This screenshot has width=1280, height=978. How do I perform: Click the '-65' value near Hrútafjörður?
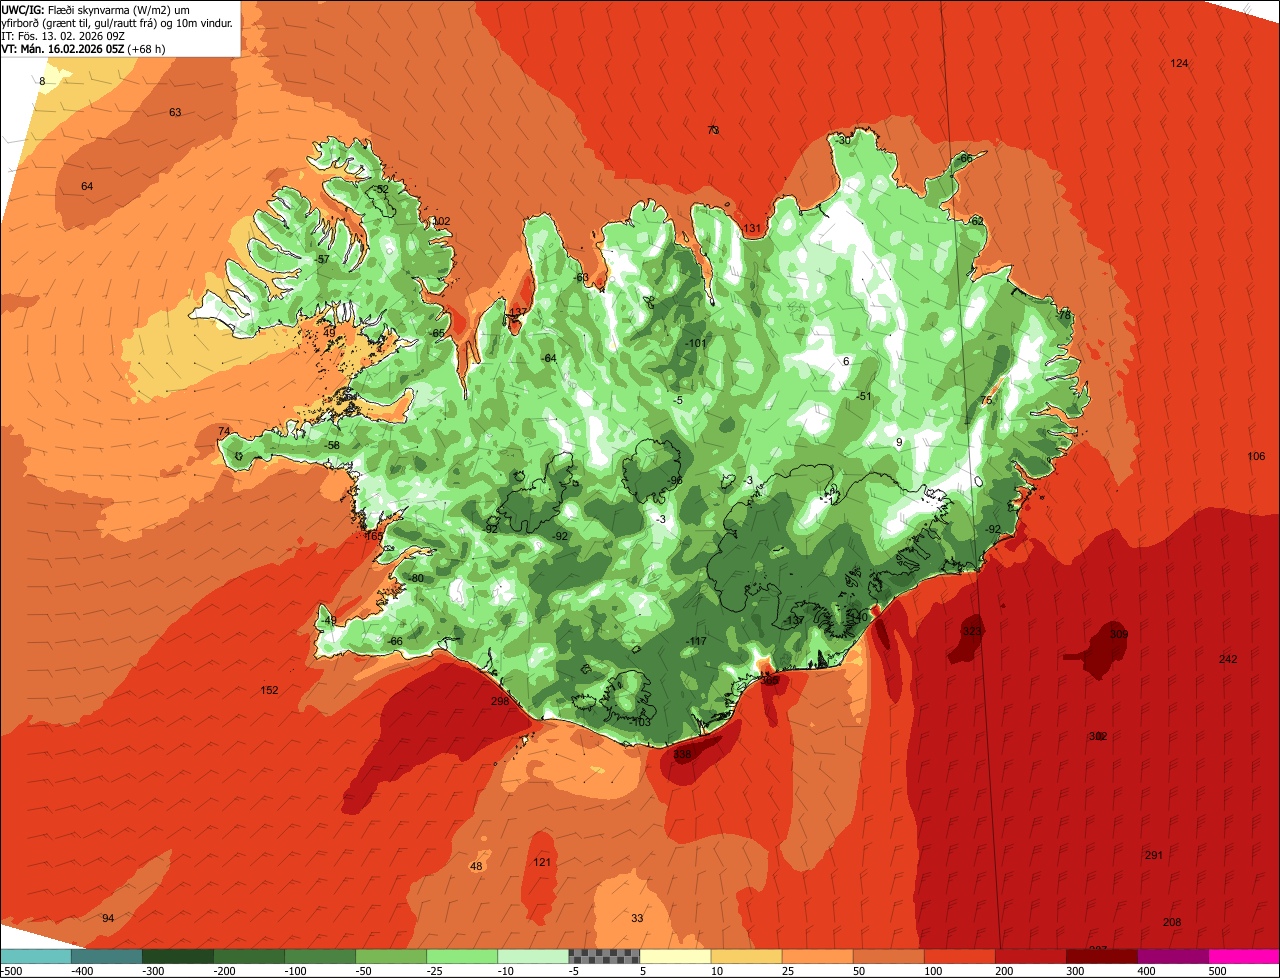[x=436, y=334]
